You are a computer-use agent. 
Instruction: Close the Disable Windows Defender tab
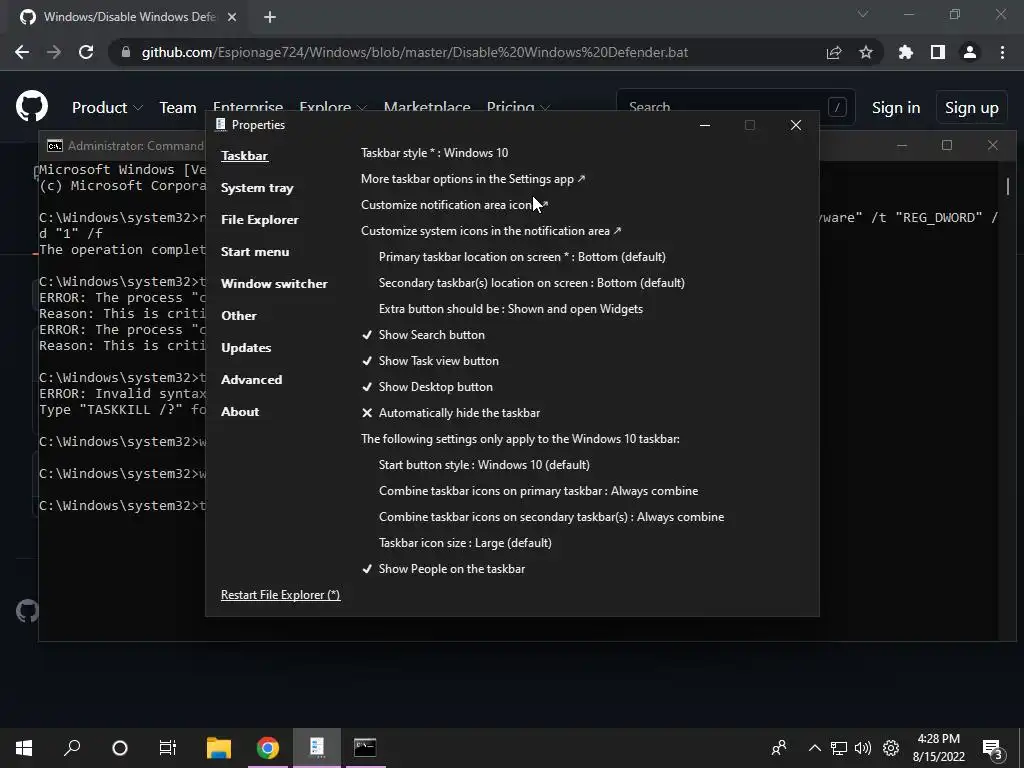pos(232,17)
